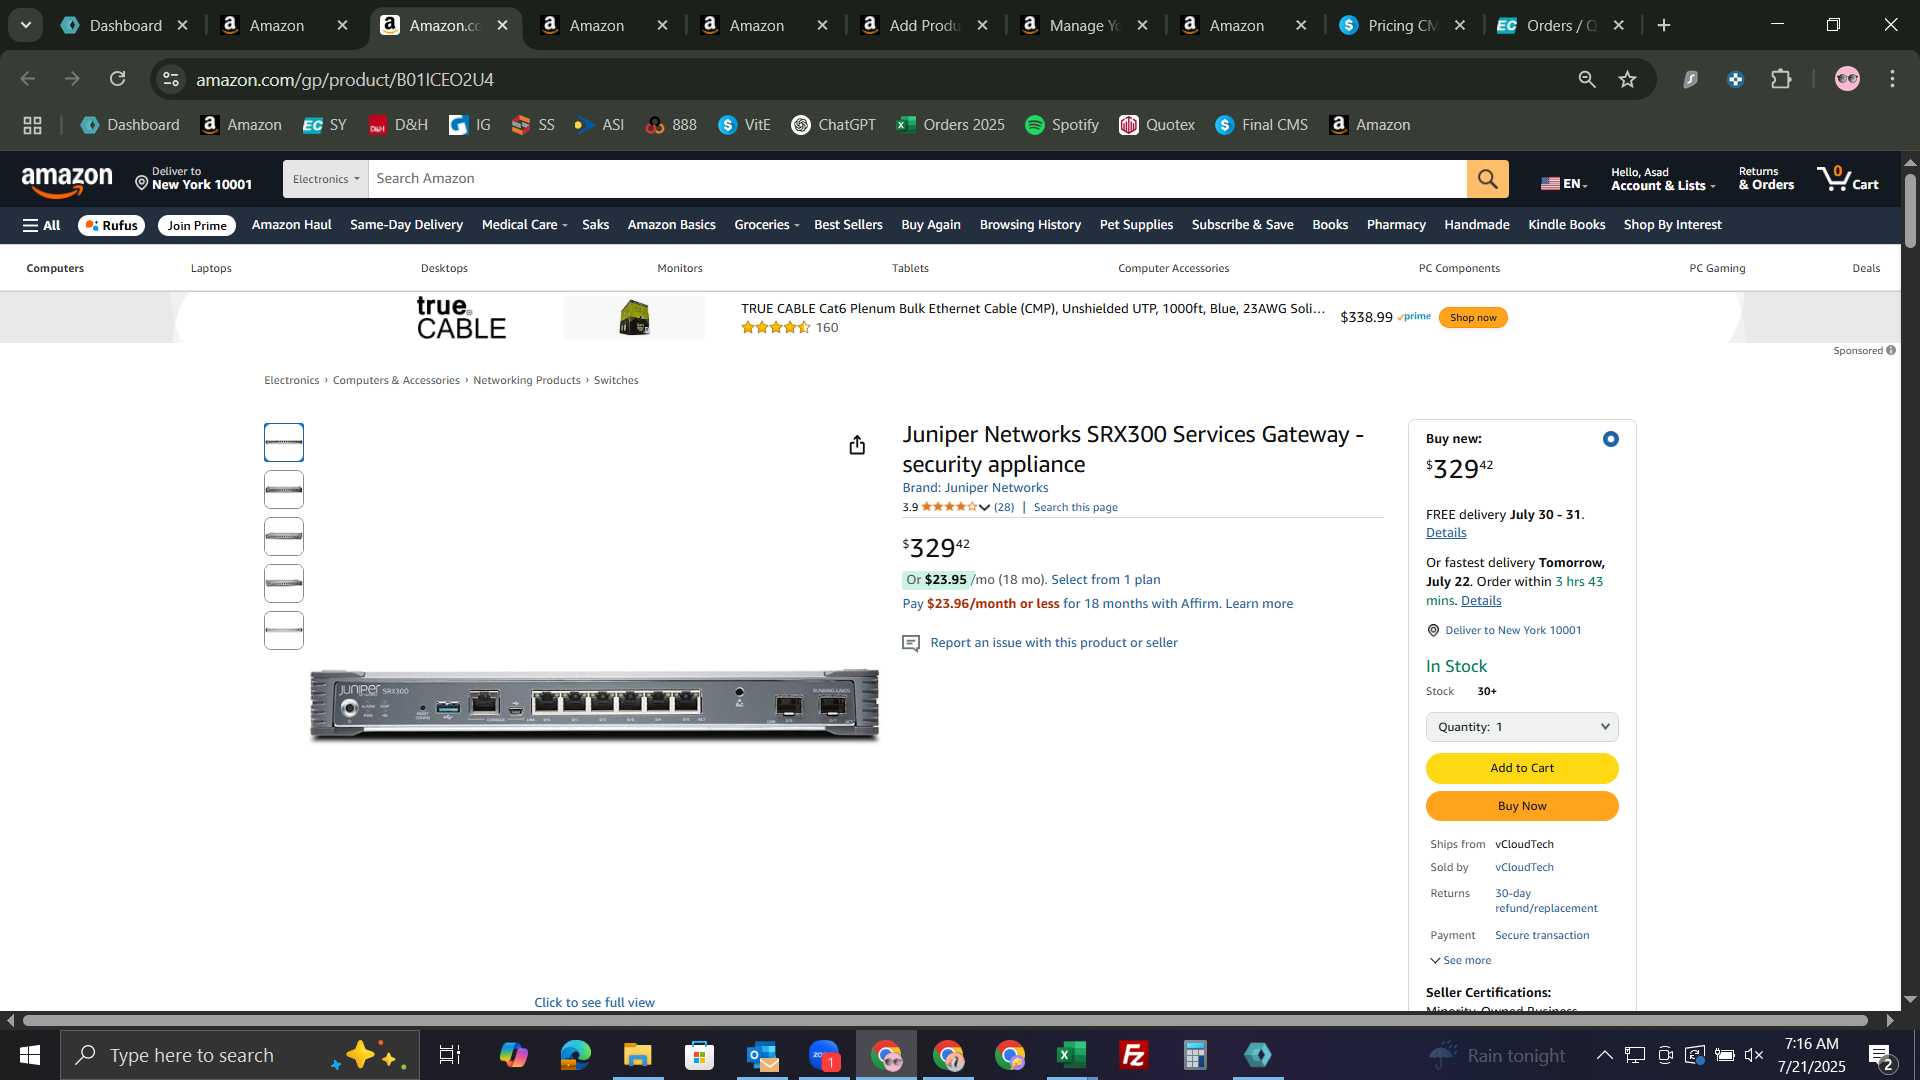Viewport: 1920px width, 1080px height.
Task: Click Buy Now
Action: point(1522,806)
